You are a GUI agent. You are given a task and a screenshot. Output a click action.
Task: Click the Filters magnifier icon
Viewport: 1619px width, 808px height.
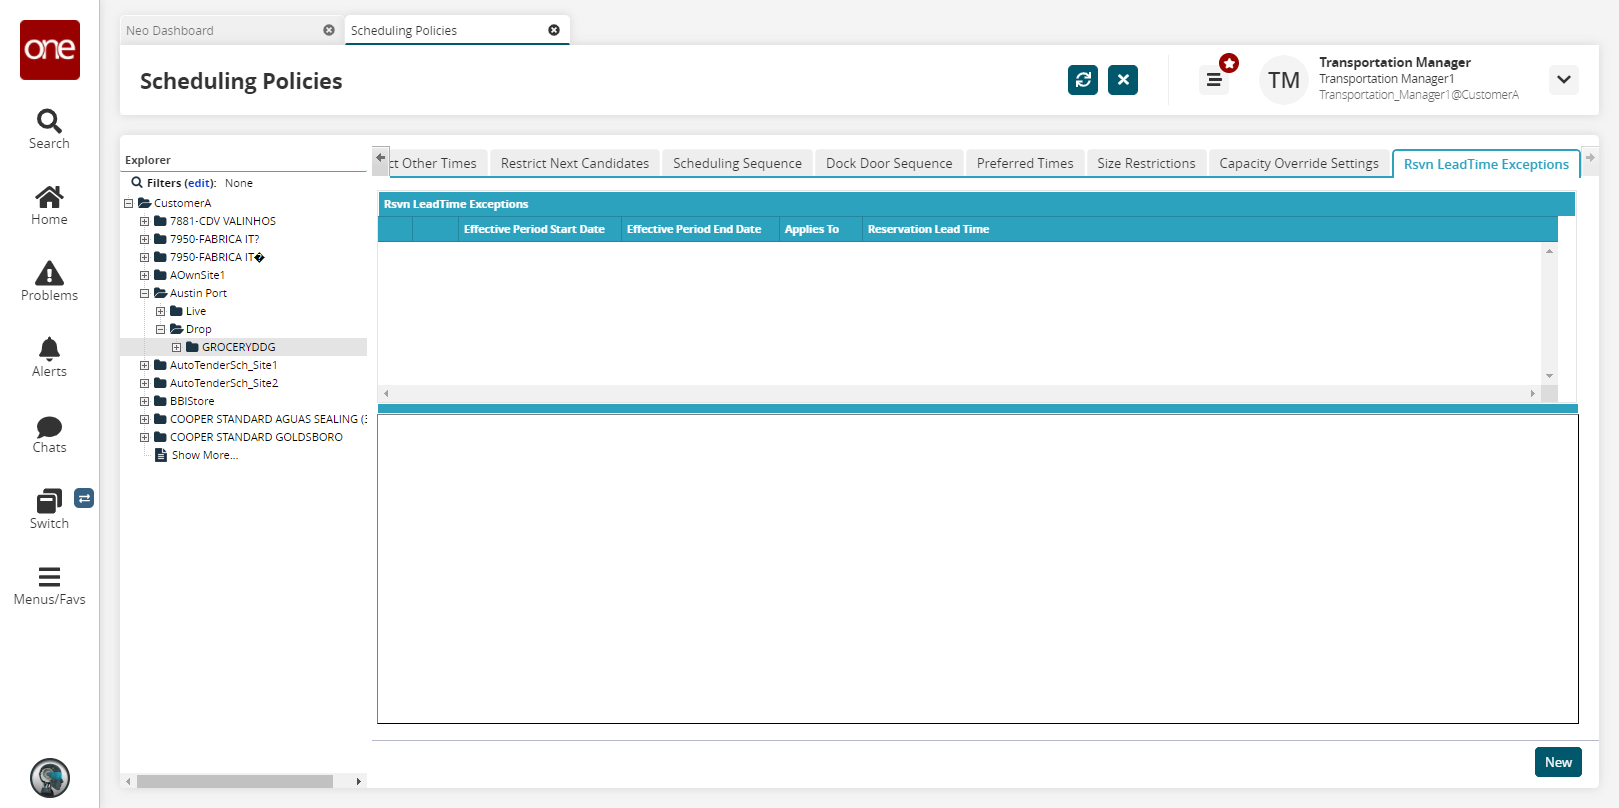click(137, 183)
